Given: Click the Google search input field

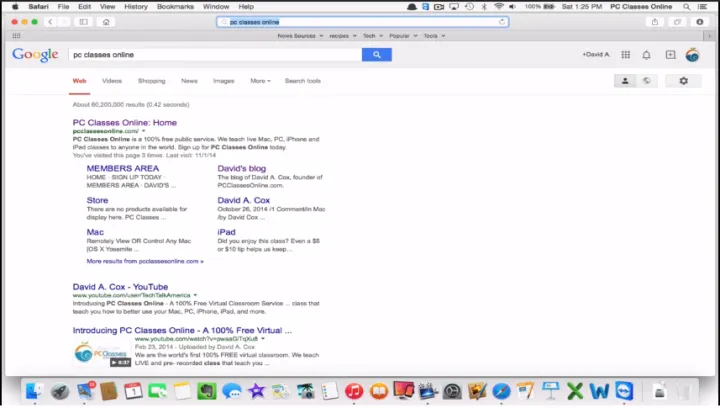Looking at the screenshot, I should coord(215,55).
